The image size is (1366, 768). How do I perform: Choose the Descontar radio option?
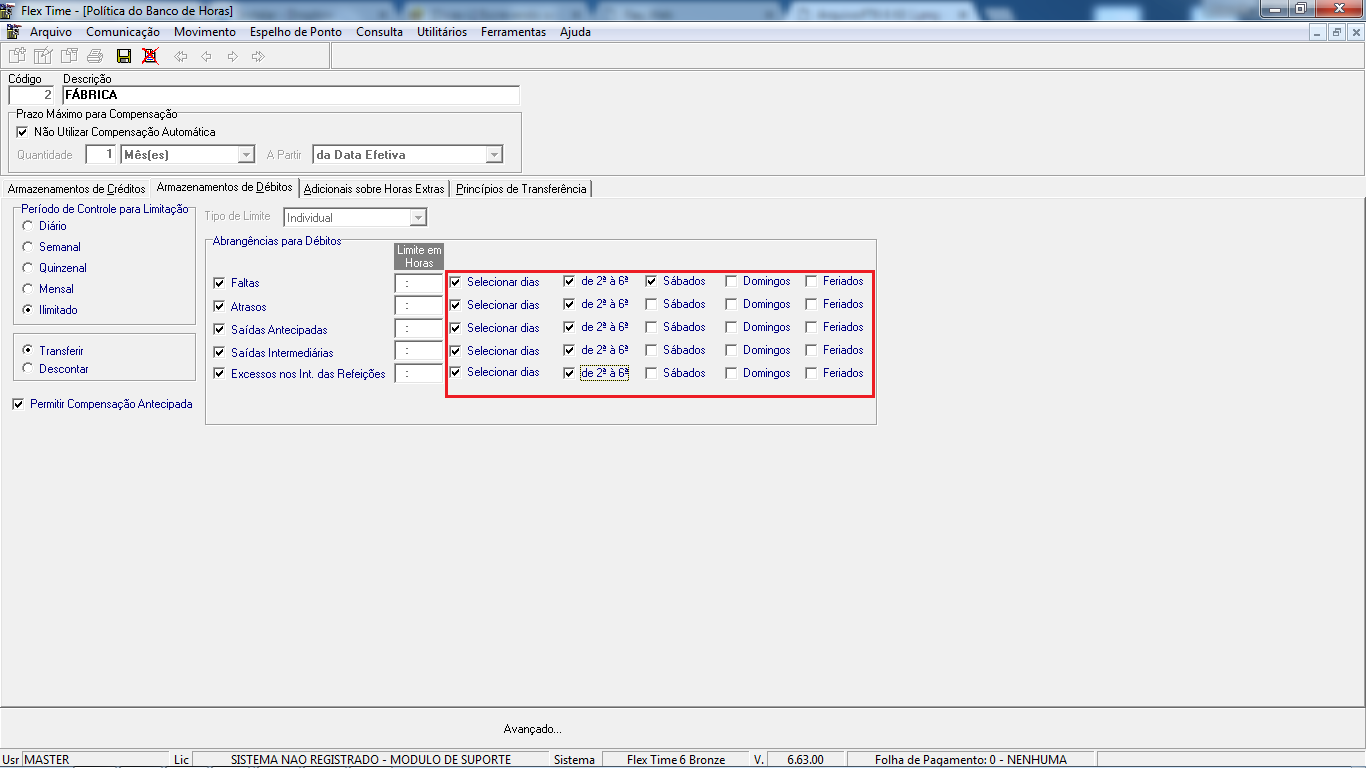click(x=28, y=369)
